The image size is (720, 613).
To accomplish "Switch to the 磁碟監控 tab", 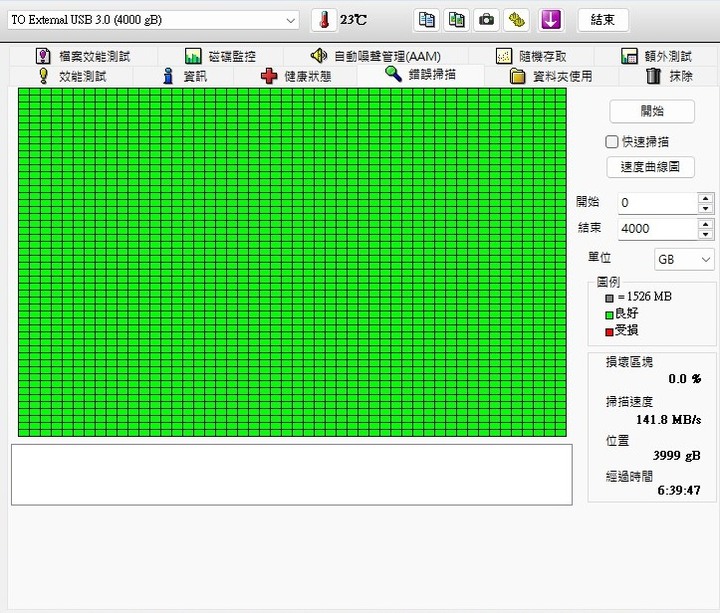I will pyautogui.click(x=220, y=56).
